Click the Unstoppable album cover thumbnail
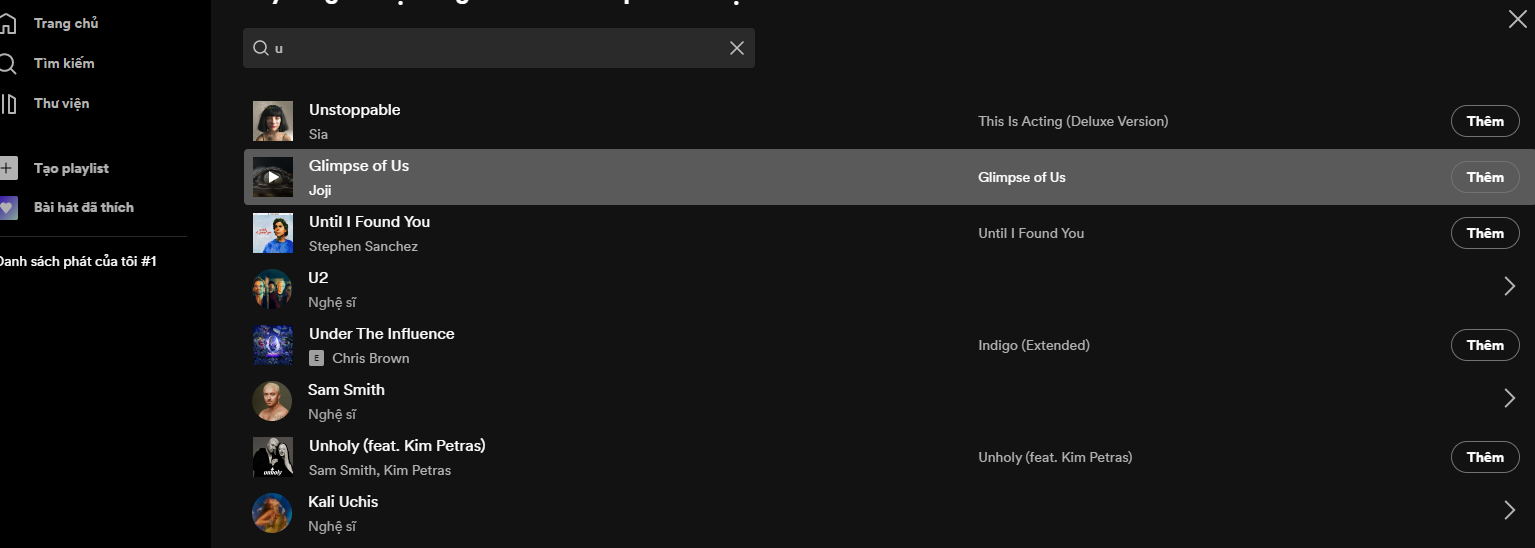This screenshot has height=548, width=1535. [x=273, y=121]
